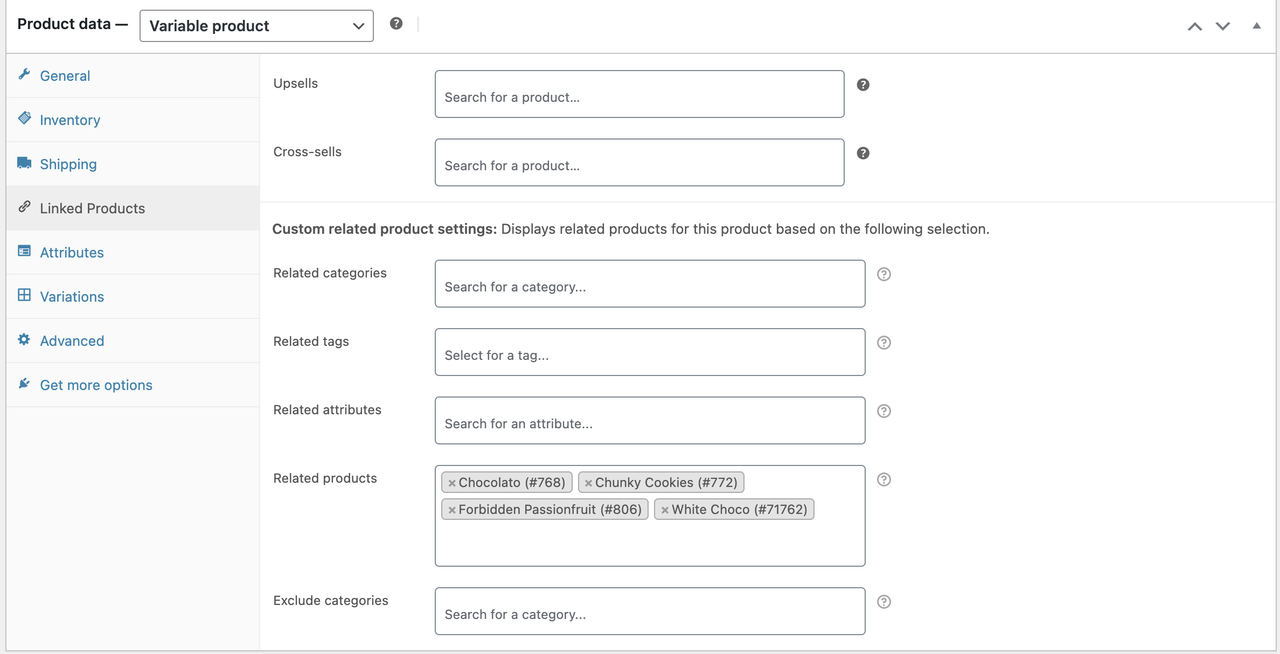
Task: Remove Chunky Cookies (#772) tag
Action: [588, 483]
